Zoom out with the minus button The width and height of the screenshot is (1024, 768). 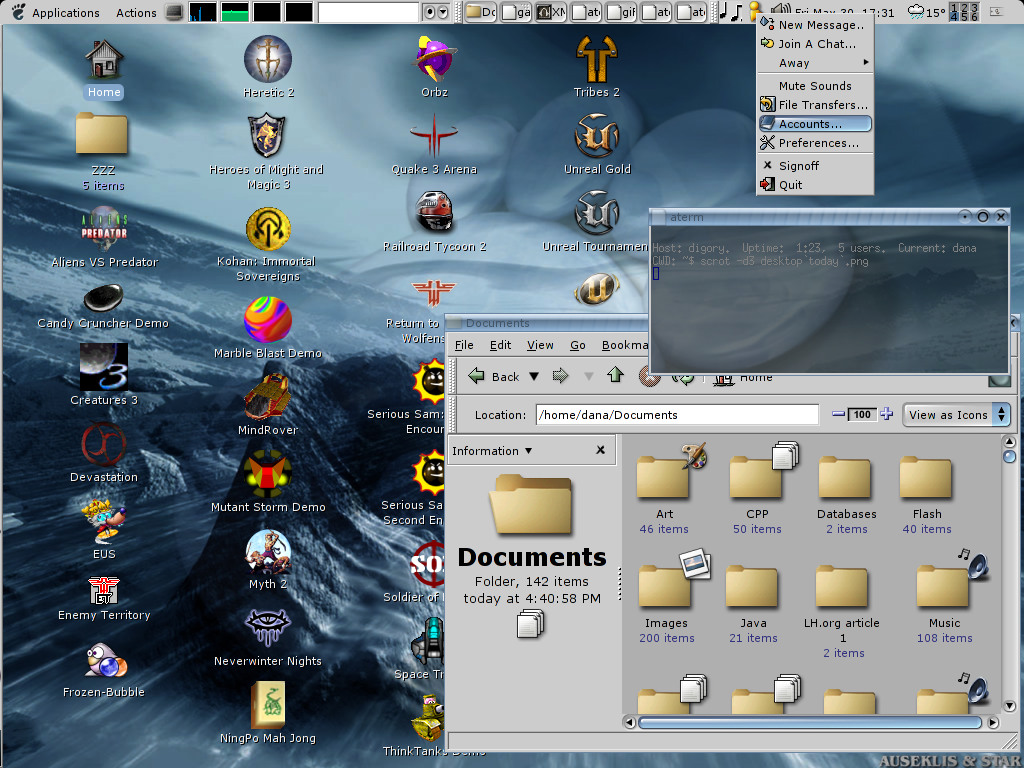click(839, 414)
